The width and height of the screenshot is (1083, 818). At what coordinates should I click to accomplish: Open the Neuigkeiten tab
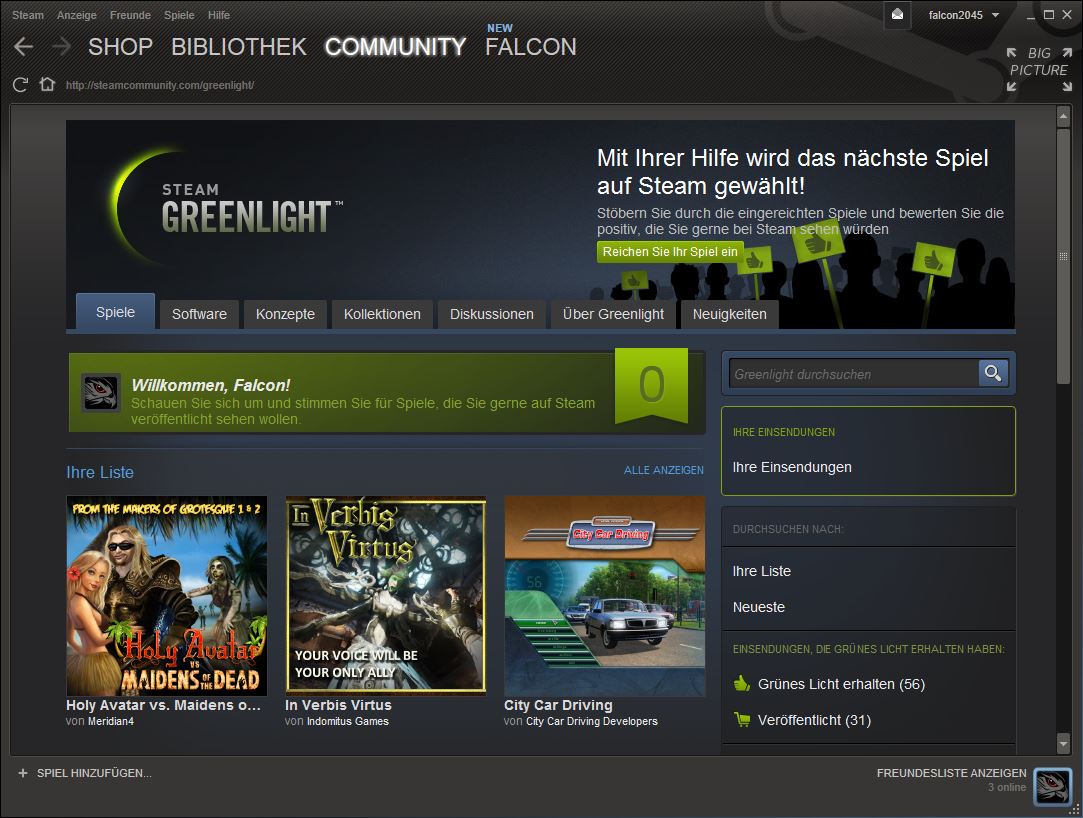click(x=729, y=314)
